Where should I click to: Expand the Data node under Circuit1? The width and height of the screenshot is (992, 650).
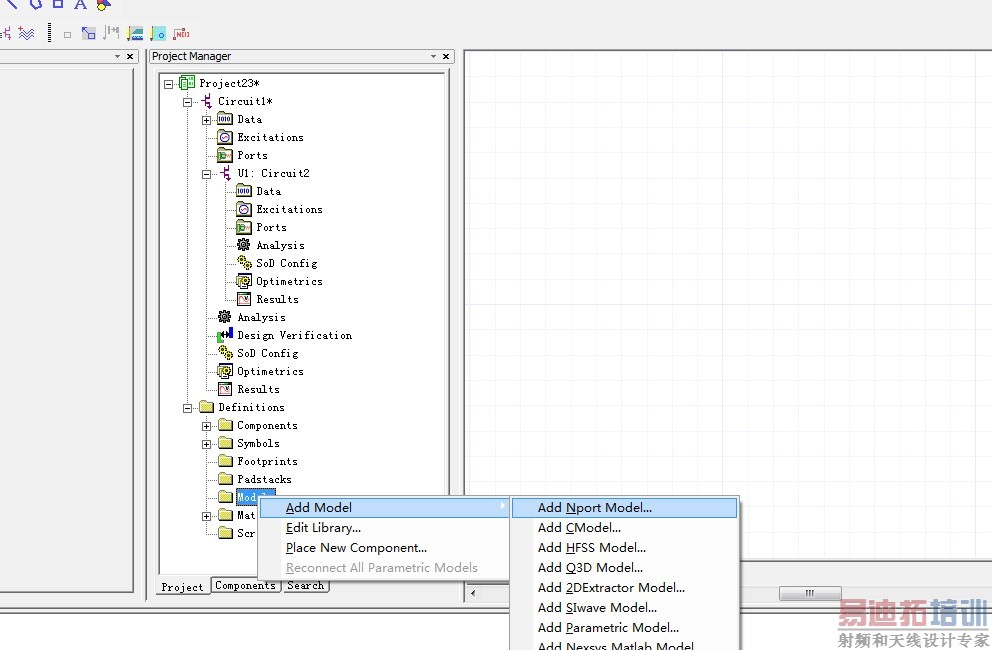[x=206, y=120]
